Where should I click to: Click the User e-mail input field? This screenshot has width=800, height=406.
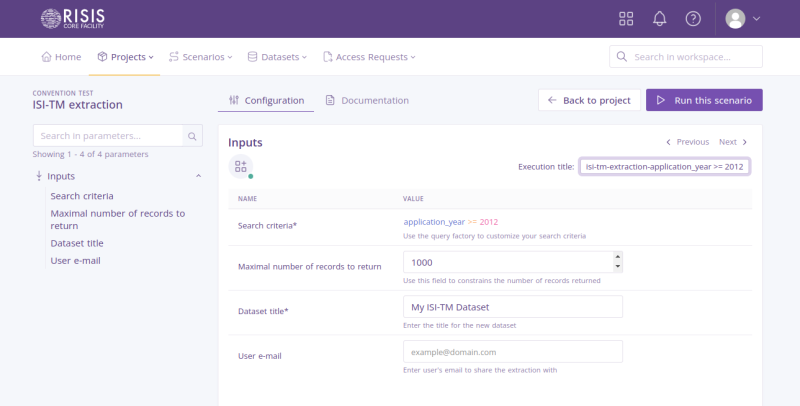(x=512, y=352)
